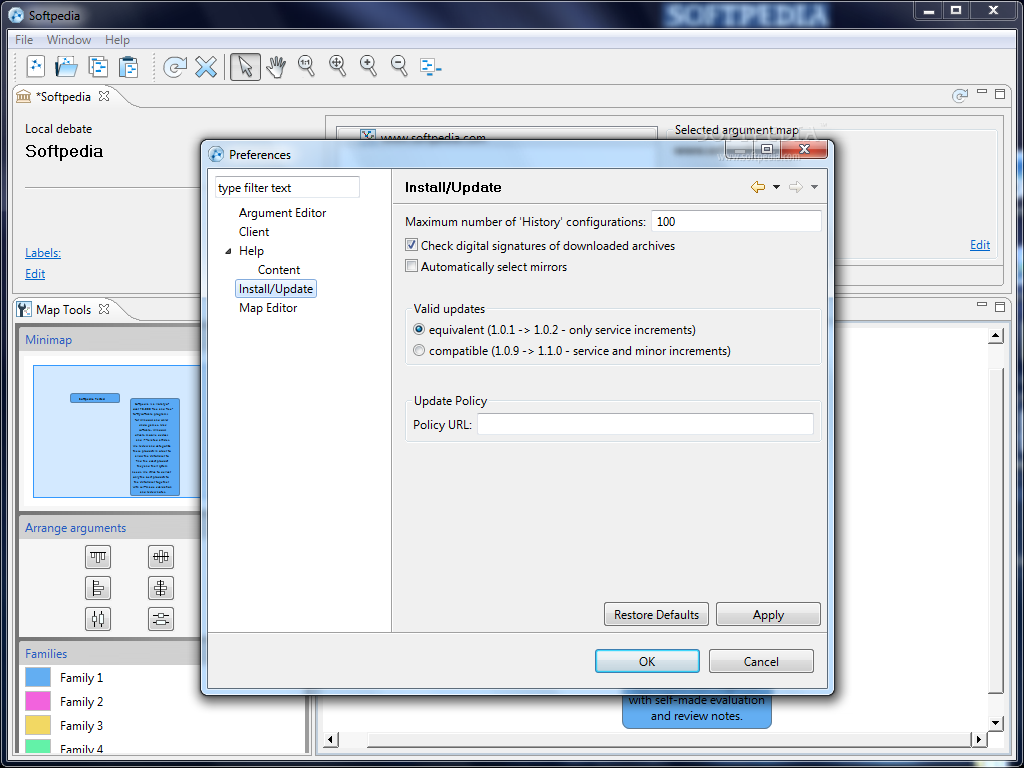Screen dimensions: 1024x768
Task: Collapse the Help tree node
Action: click(x=228, y=251)
